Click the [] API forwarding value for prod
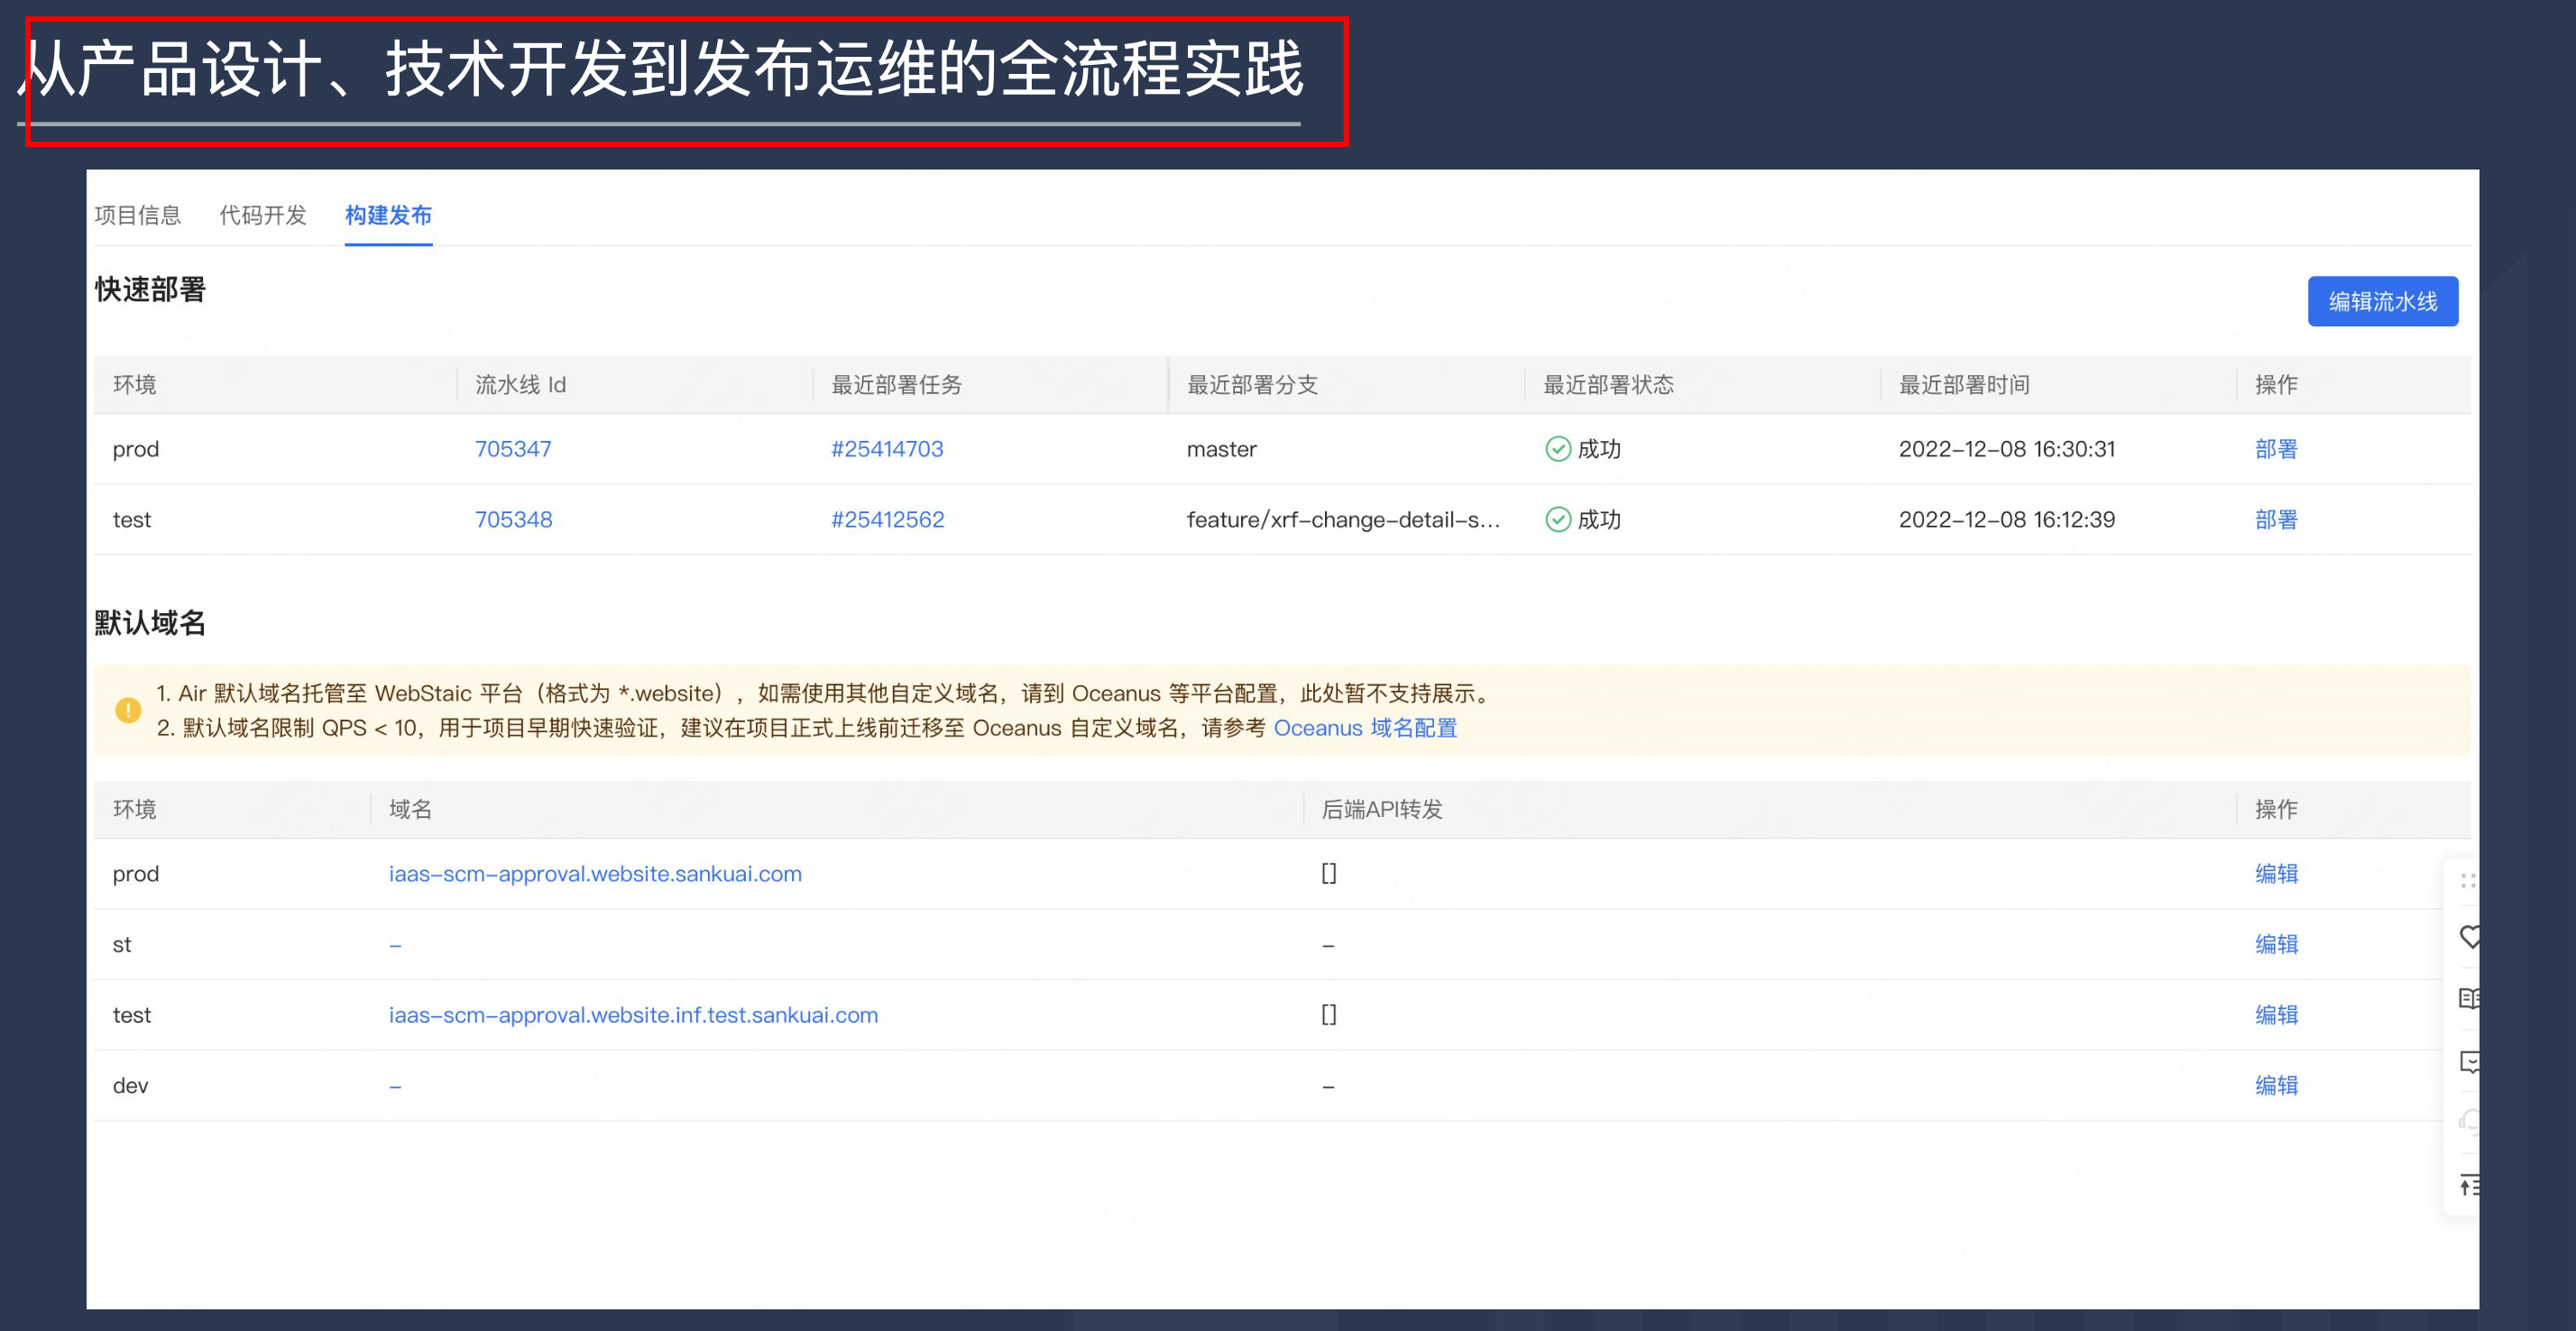The image size is (2576, 1331). pos(1328,873)
